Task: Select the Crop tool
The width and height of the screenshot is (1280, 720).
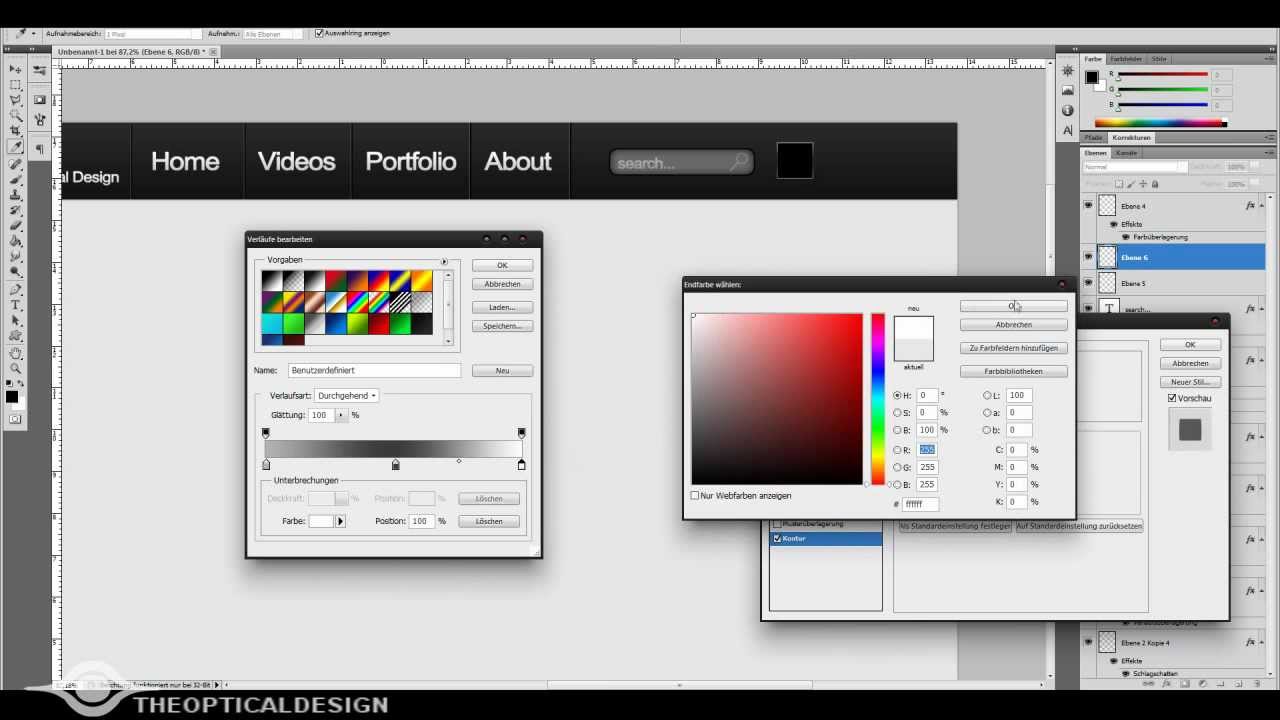Action: [16, 131]
